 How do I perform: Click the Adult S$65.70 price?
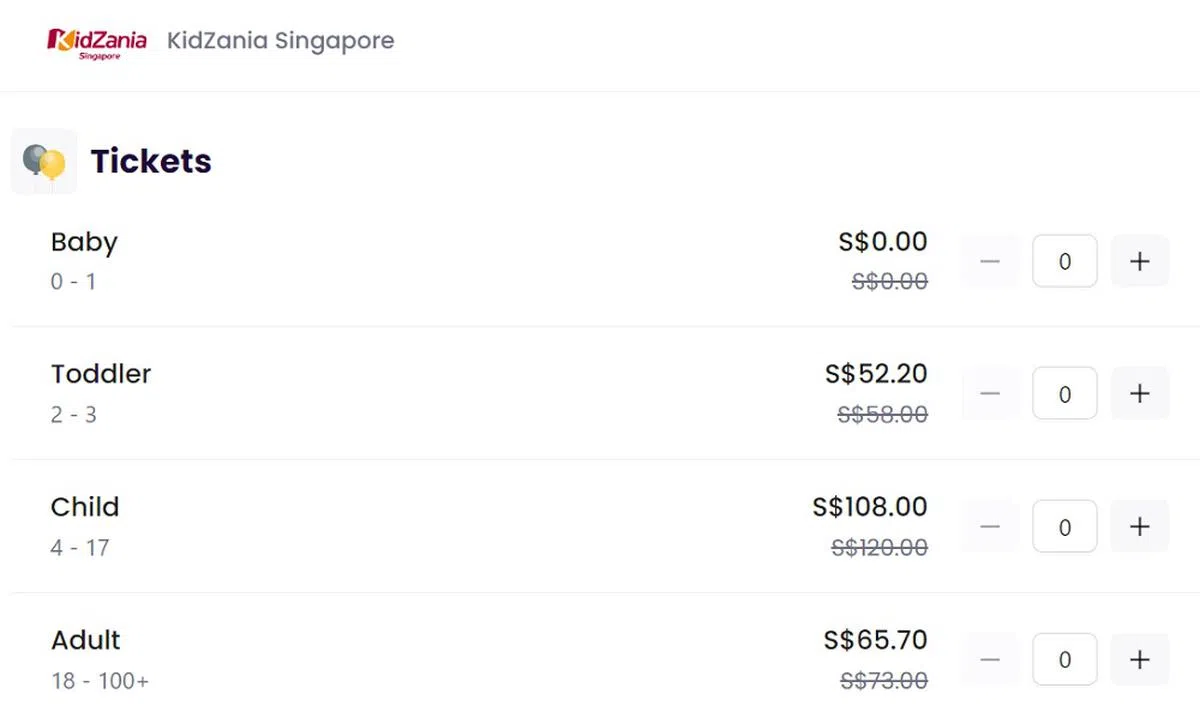tap(875, 640)
